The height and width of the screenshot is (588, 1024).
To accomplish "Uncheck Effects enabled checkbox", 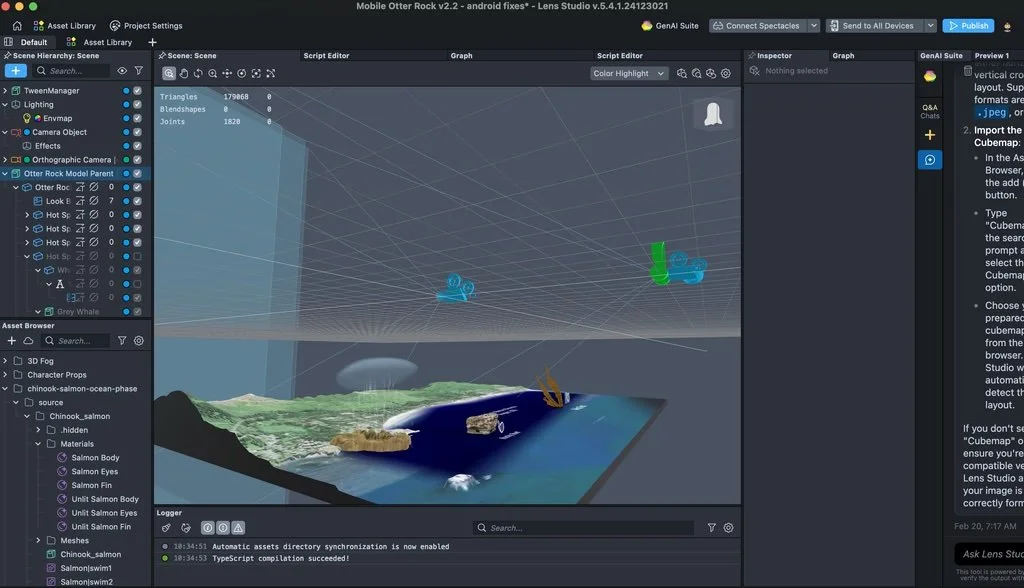I will (x=137, y=146).
